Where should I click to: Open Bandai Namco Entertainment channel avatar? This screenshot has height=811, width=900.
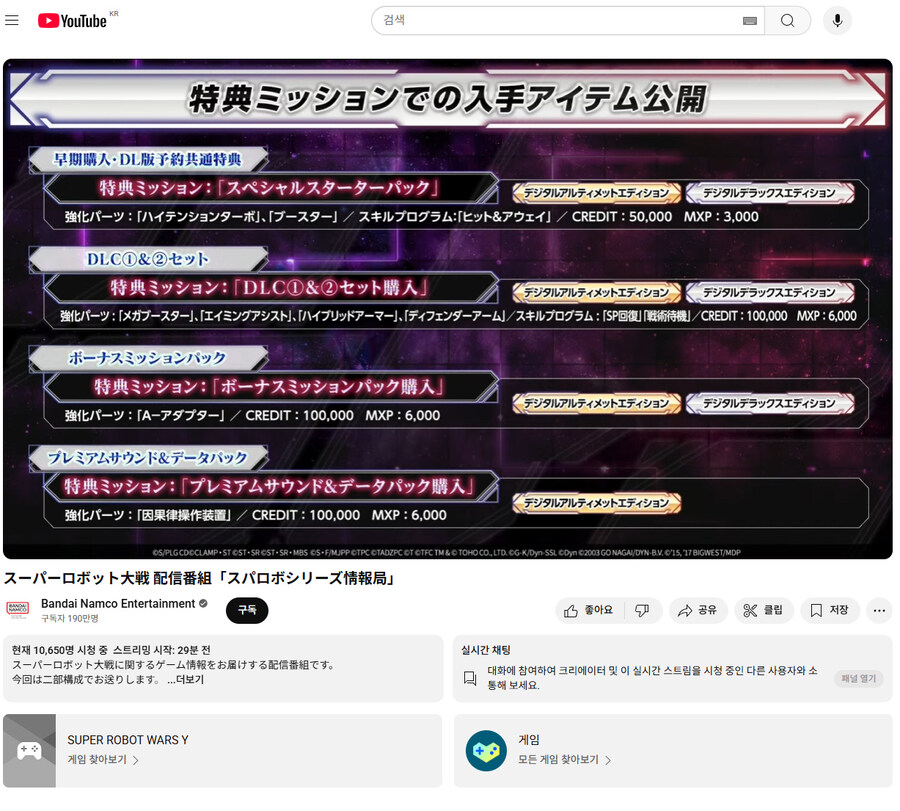[17, 610]
